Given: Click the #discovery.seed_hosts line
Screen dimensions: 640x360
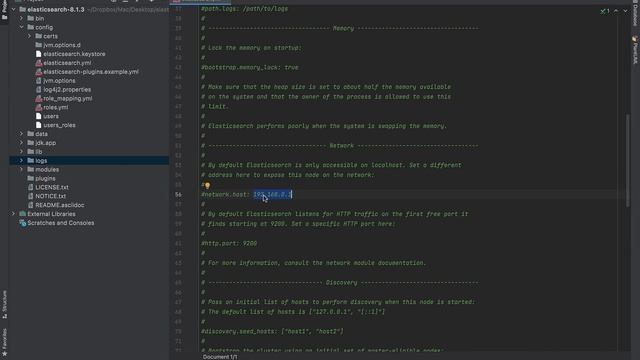Looking at the screenshot, I should click(272, 331).
